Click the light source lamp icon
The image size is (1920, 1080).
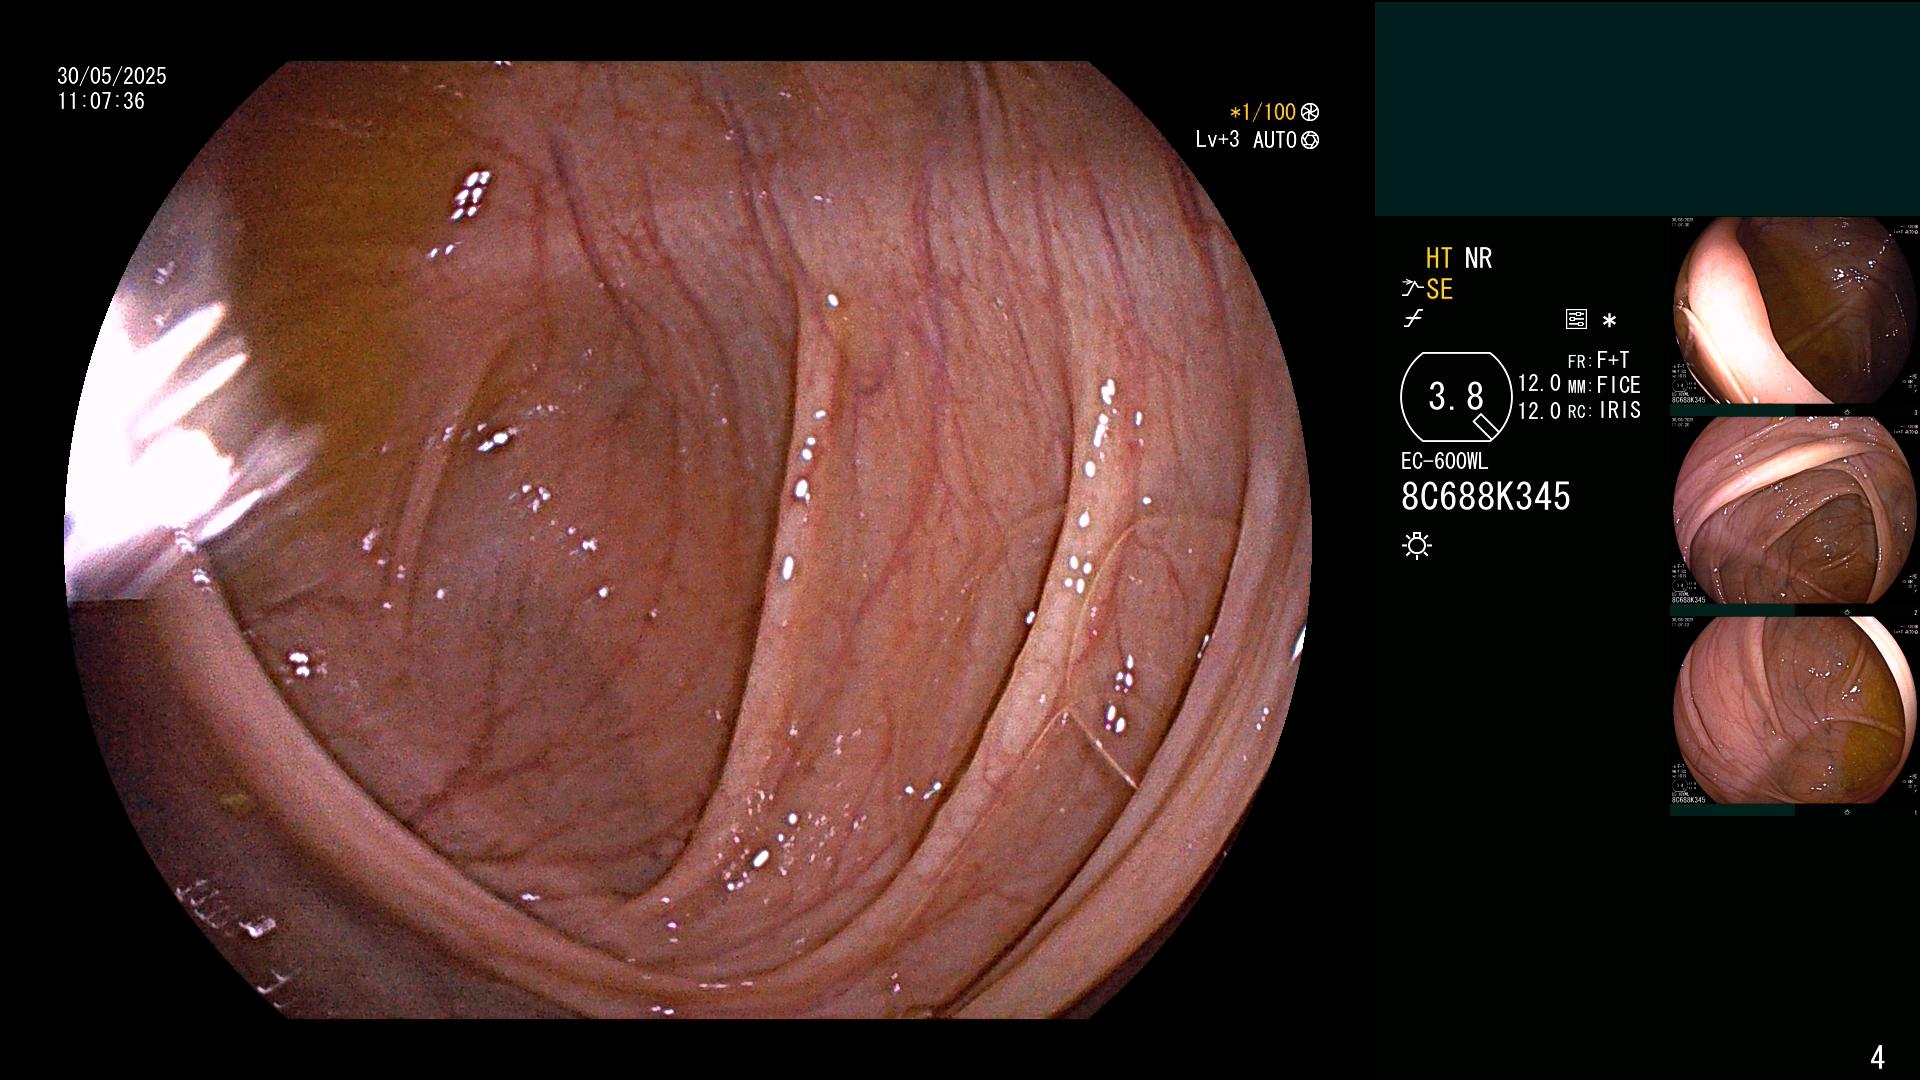coord(1417,545)
